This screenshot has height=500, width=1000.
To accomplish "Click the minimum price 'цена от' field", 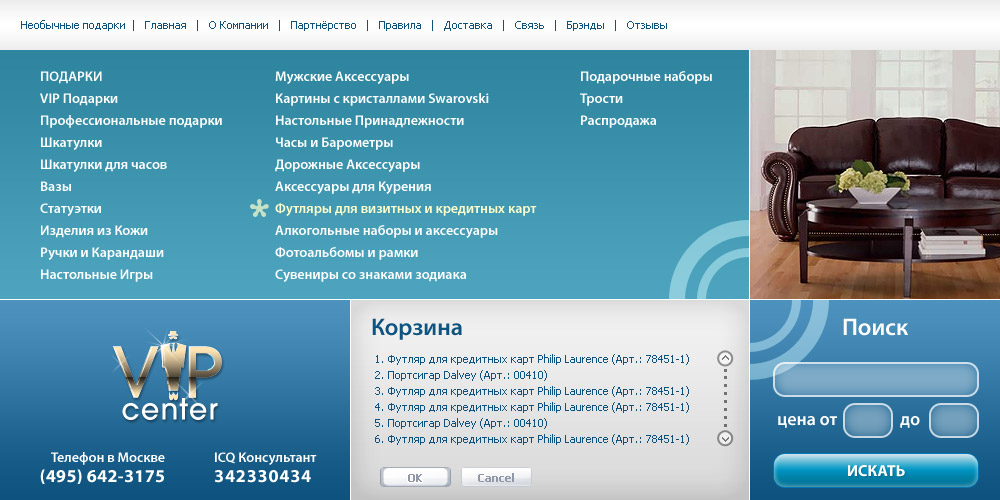I will (867, 421).
